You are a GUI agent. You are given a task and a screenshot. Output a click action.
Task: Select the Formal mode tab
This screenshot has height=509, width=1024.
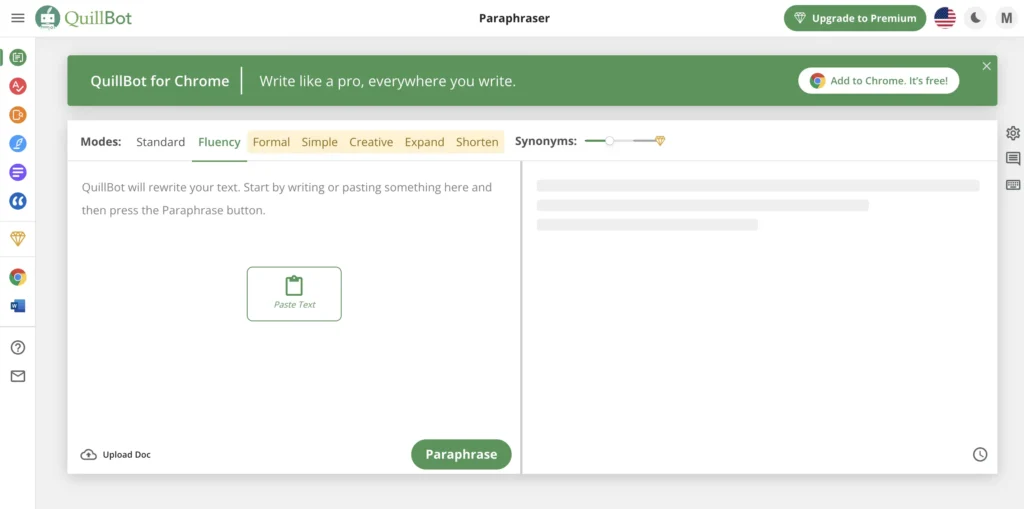[271, 142]
